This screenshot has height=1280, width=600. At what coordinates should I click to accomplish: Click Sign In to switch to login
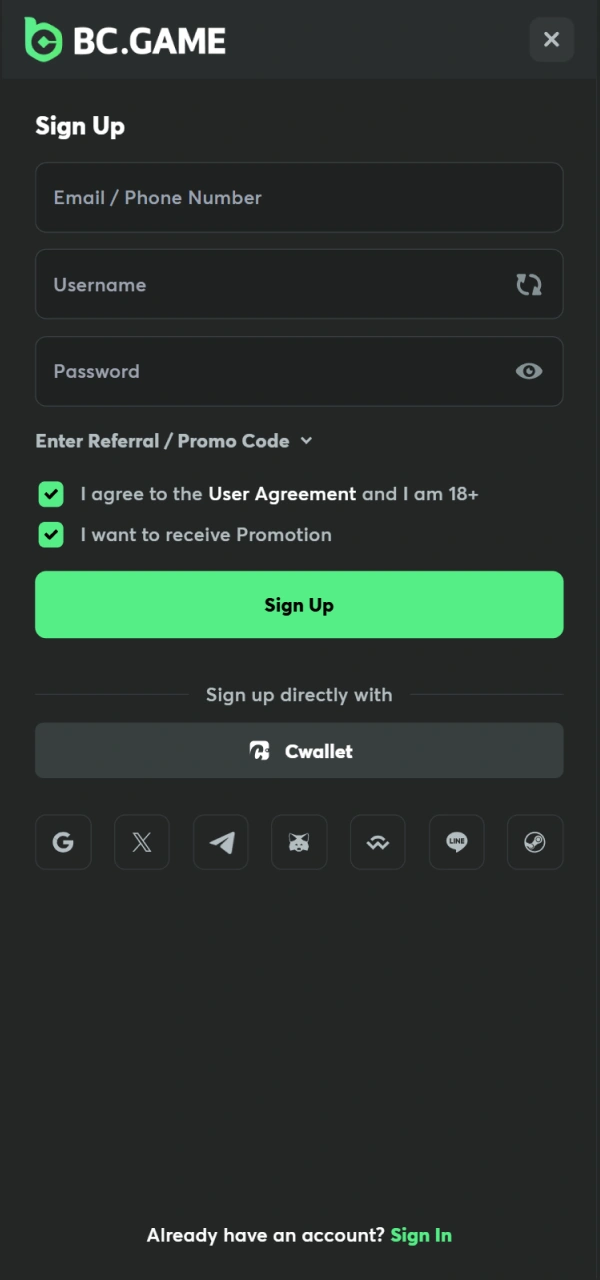[421, 1235]
